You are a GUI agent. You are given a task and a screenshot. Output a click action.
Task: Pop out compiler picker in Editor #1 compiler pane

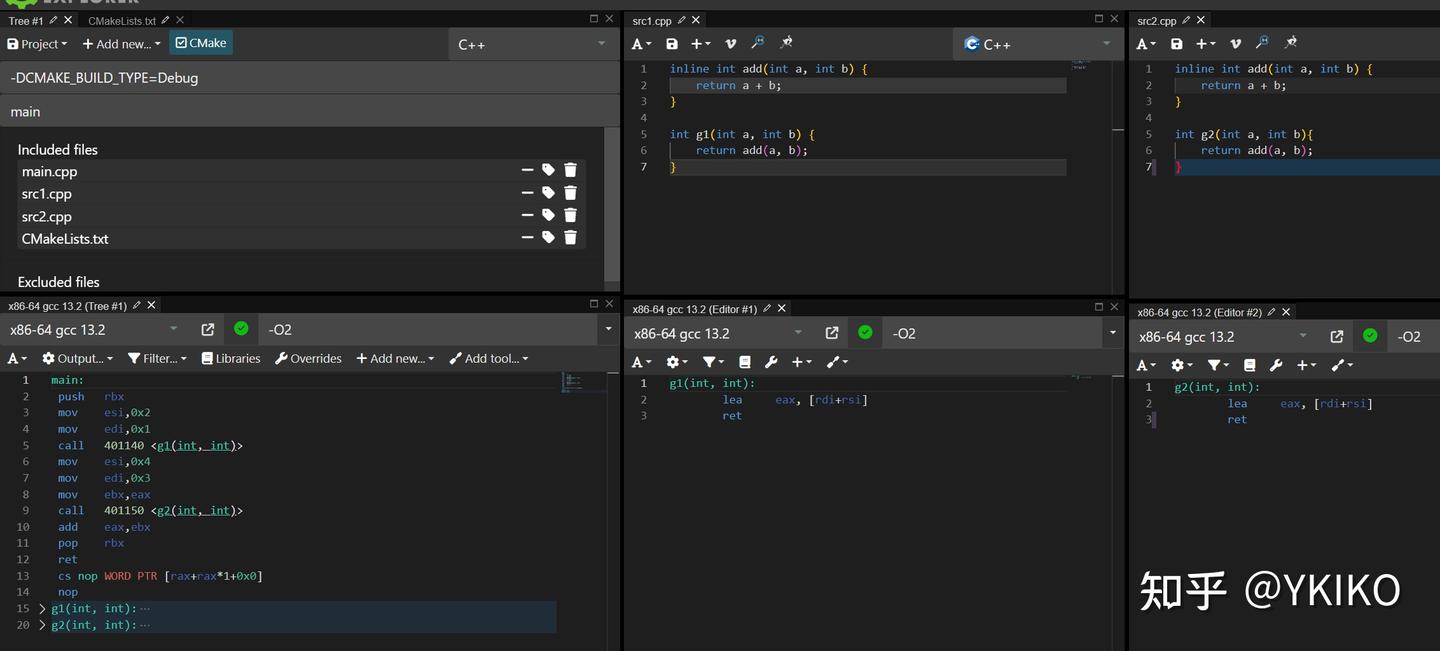[x=832, y=333]
